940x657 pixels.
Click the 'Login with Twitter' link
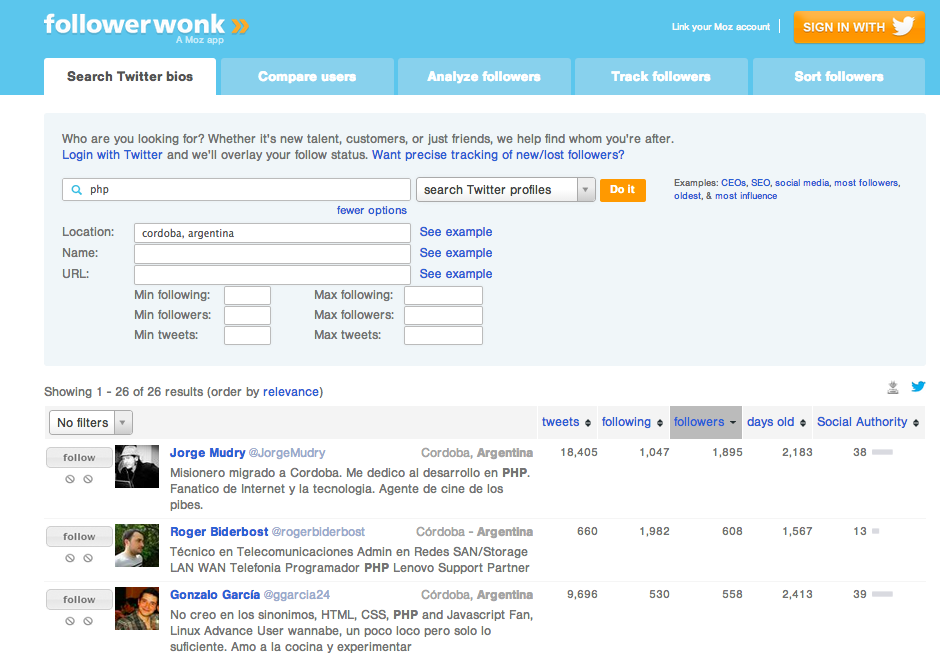(x=112, y=155)
